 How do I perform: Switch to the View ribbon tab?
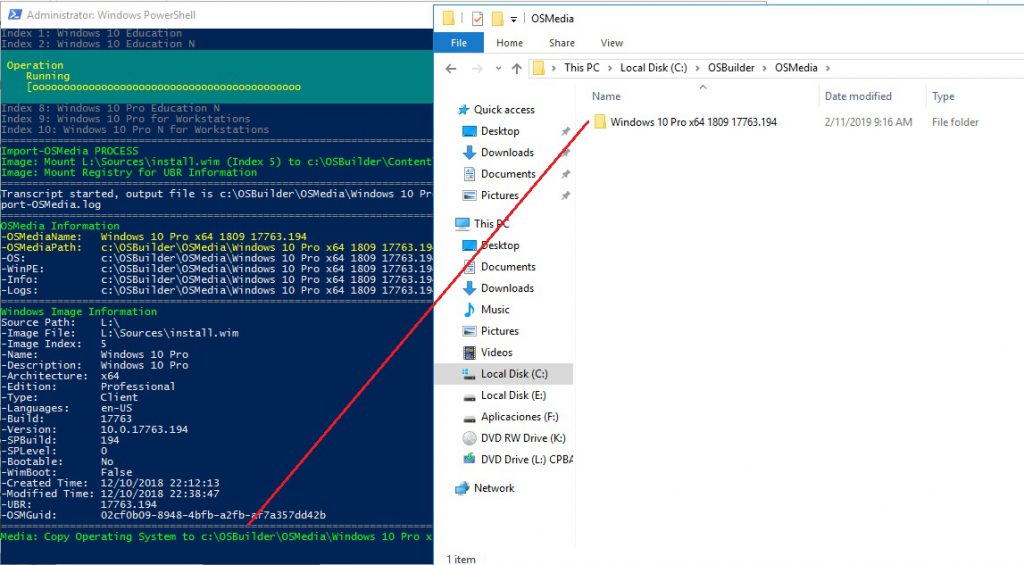coord(612,43)
